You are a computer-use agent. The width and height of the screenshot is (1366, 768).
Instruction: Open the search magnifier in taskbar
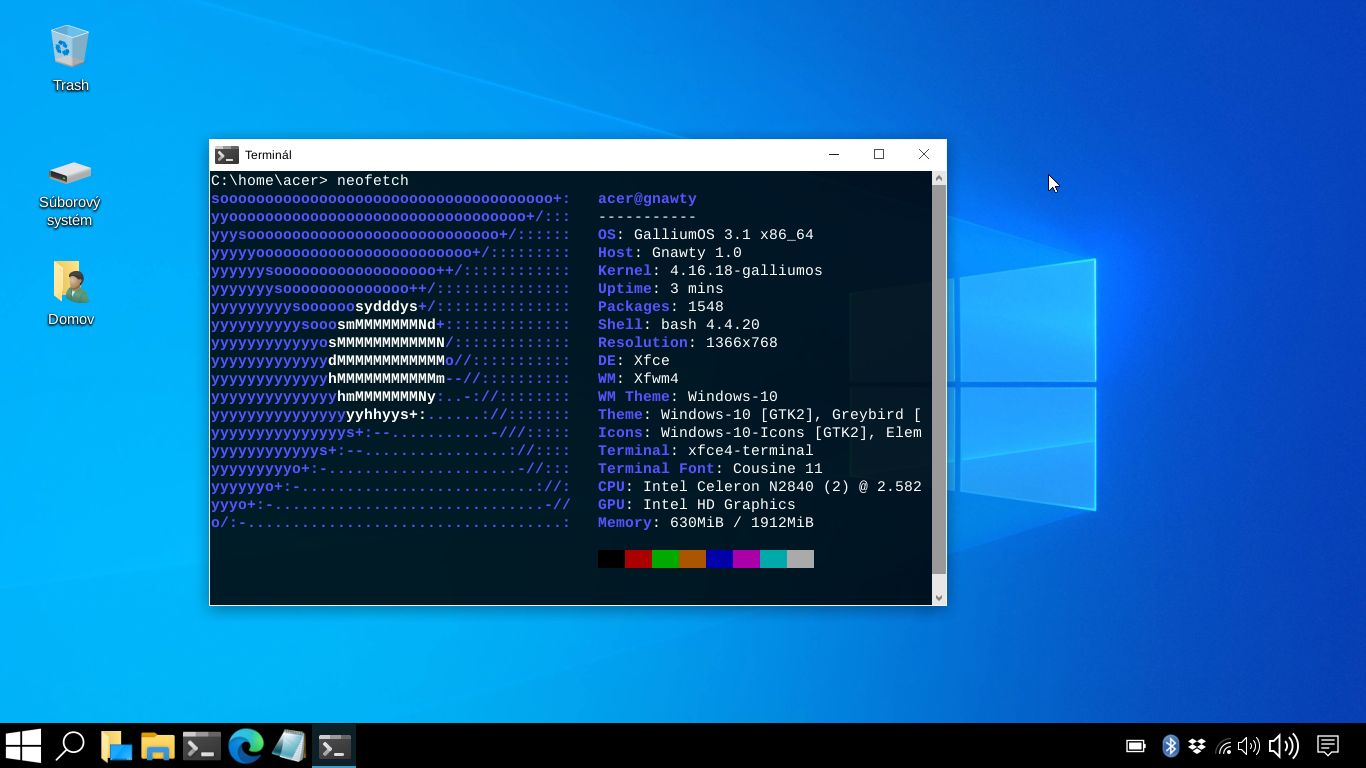(70, 746)
